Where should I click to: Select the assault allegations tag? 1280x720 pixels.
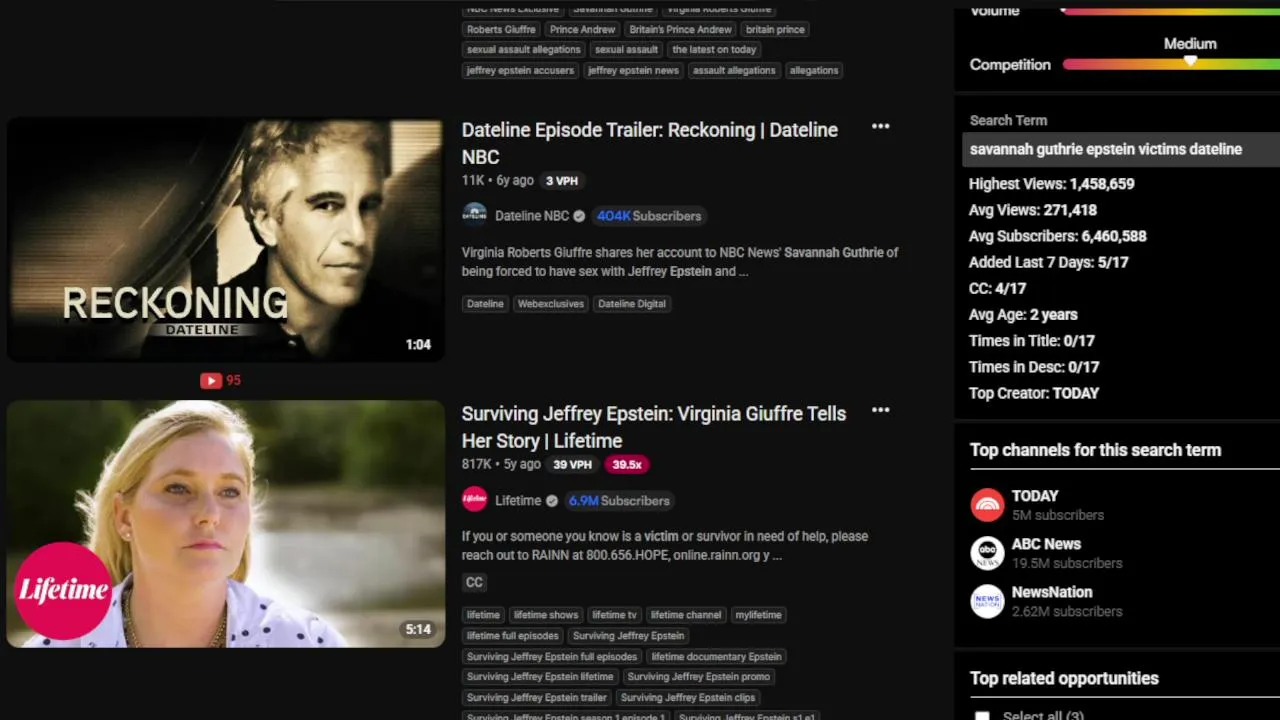(x=734, y=71)
